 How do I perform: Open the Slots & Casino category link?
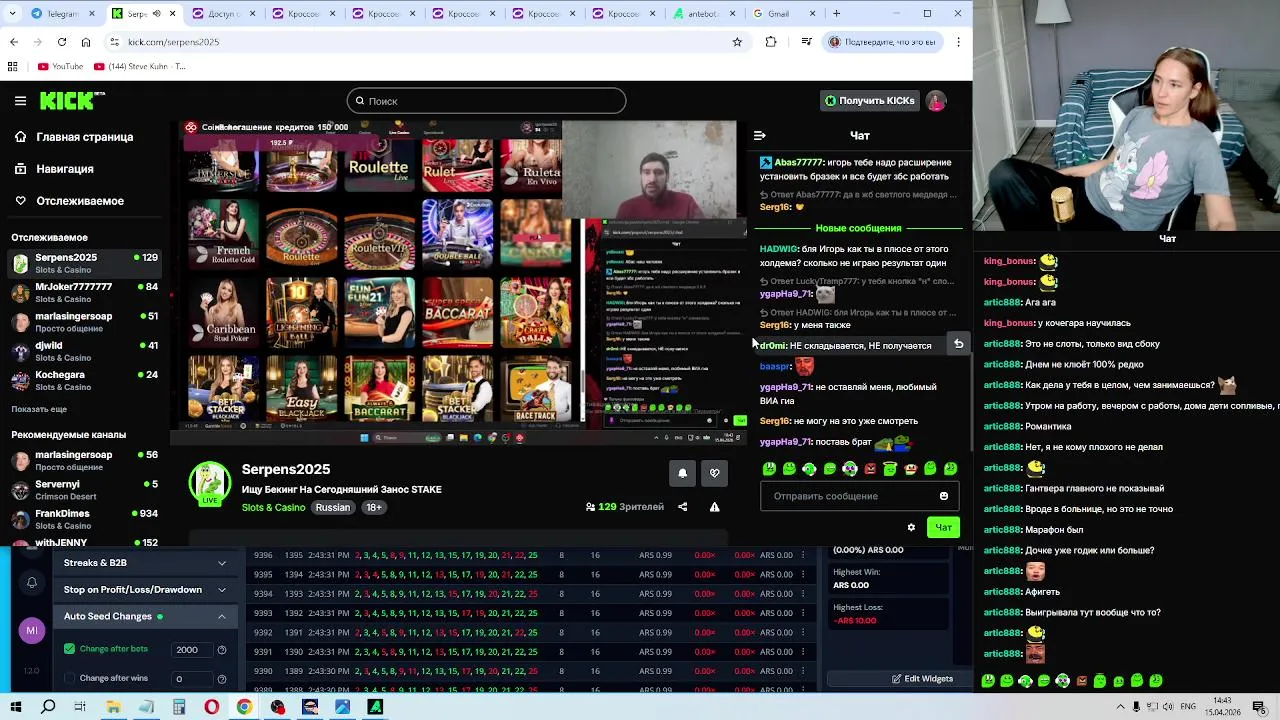[273, 507]
